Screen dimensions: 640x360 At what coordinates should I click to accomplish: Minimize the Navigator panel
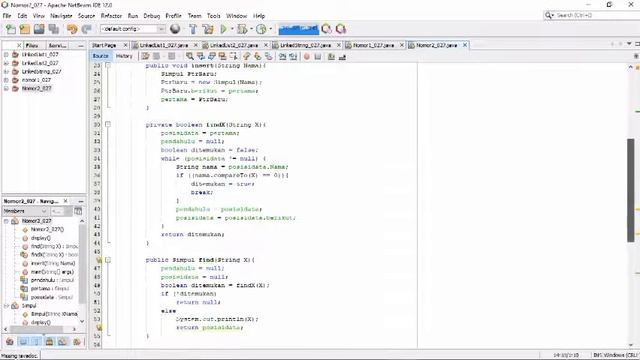pos(81,201)
